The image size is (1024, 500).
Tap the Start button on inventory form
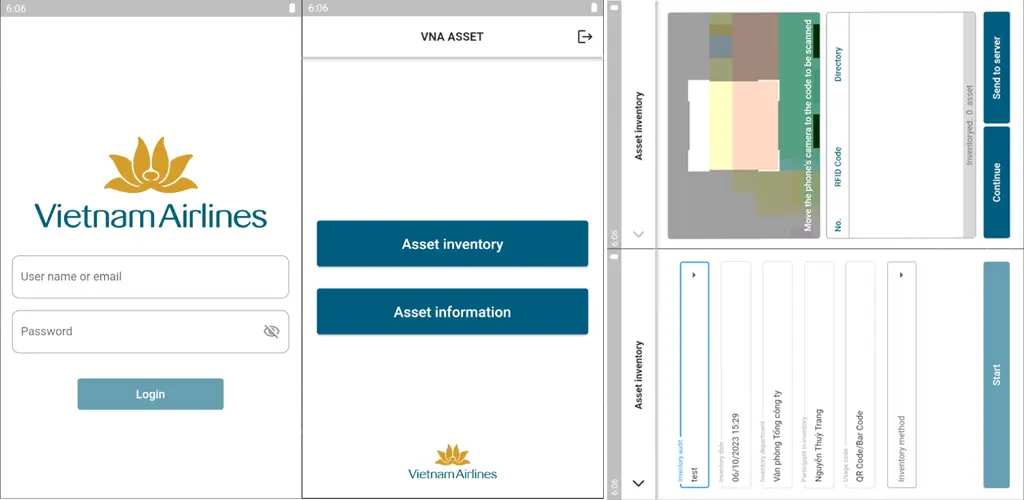click(x=997, y=375)
